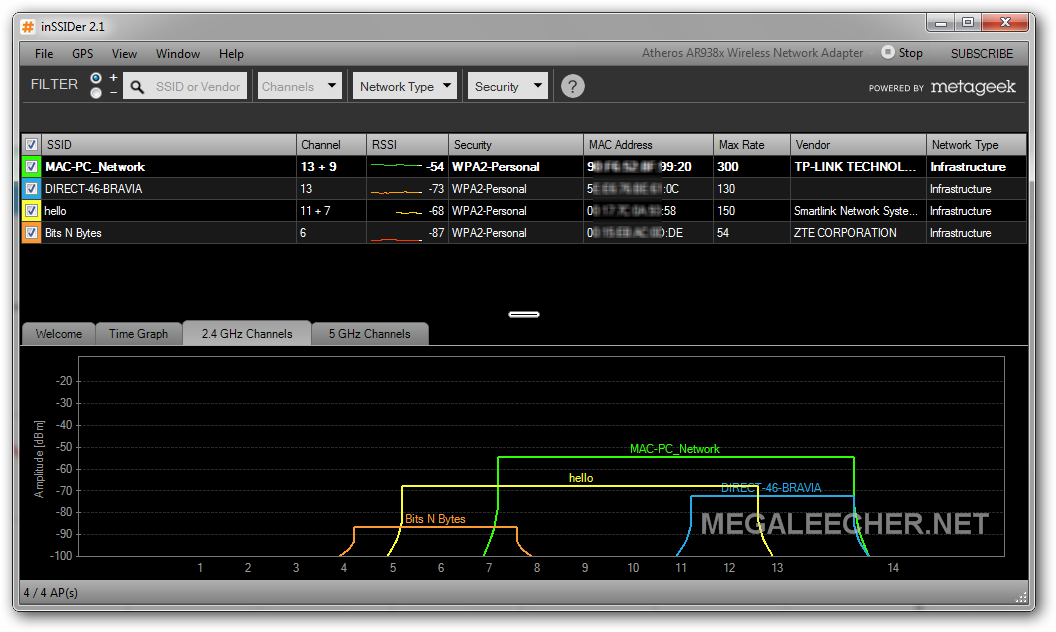Click the Smartlink Network Syste... vendor cell
The image size is (1056, 632).
coord(856,211)
